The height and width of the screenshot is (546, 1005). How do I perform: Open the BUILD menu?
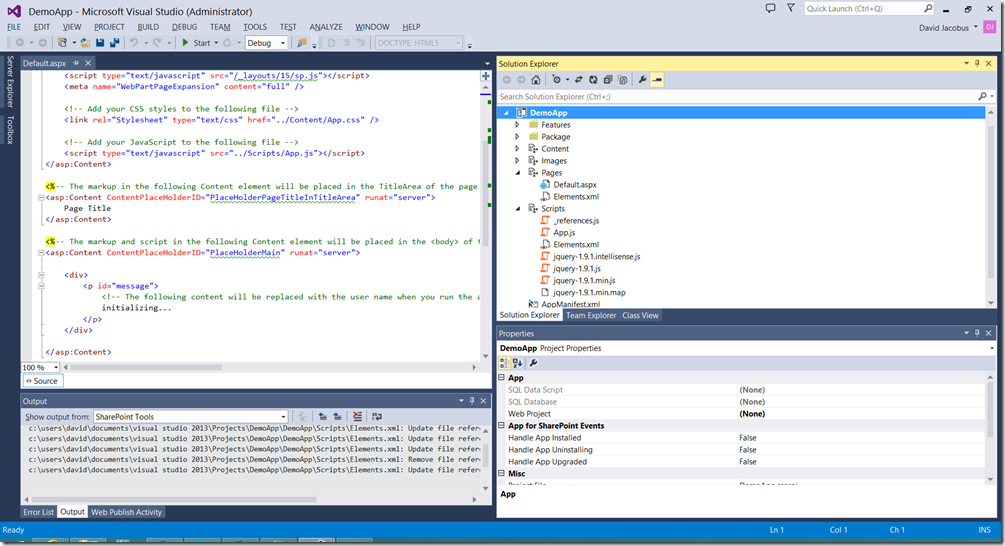(148, 27)
